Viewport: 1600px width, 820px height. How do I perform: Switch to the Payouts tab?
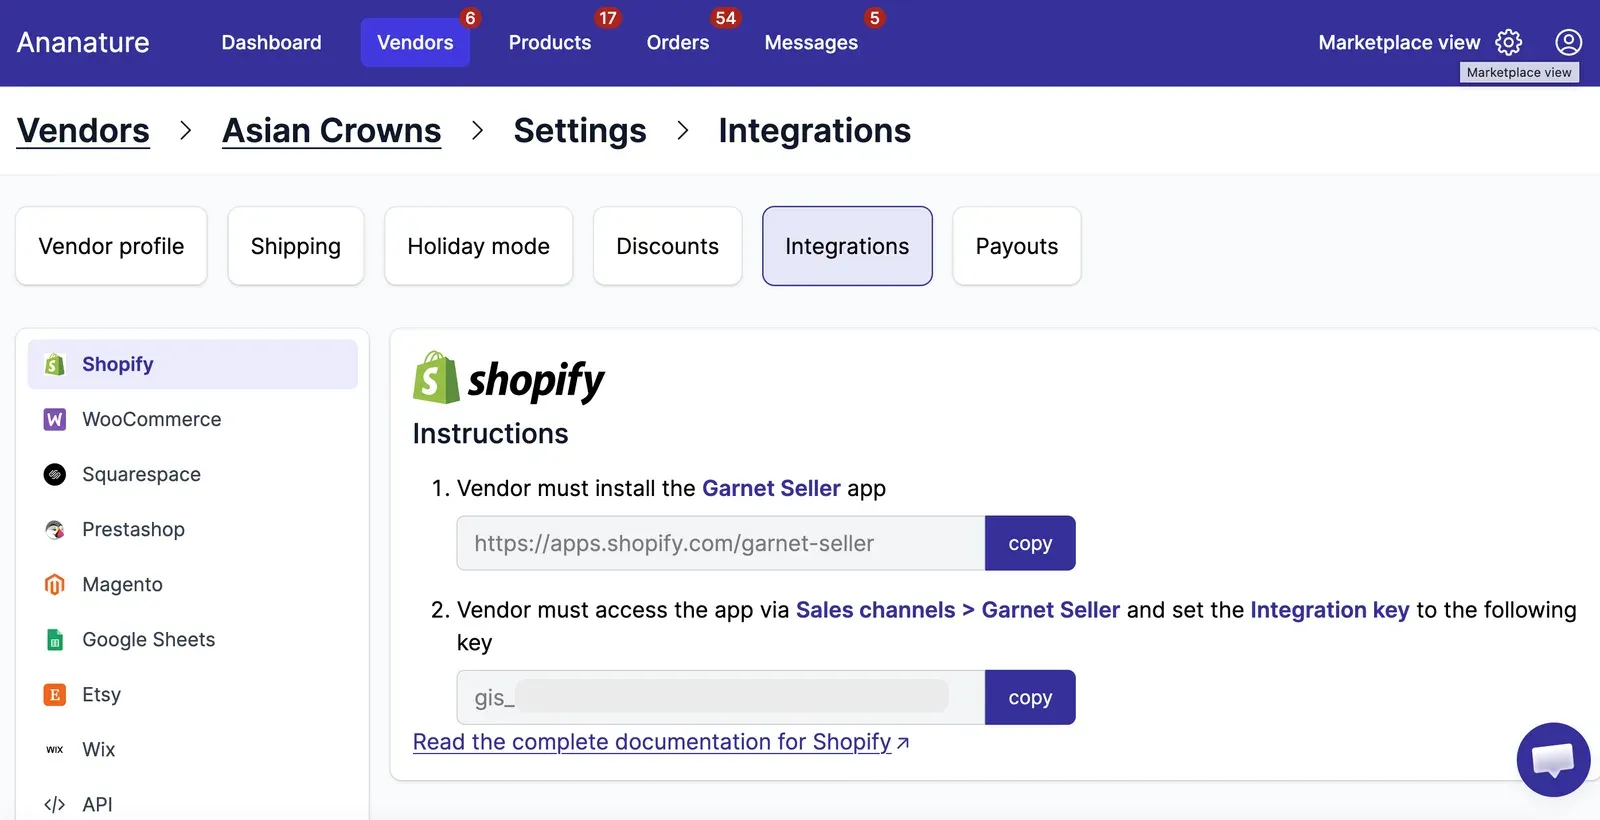click(x=1017, y=246)
